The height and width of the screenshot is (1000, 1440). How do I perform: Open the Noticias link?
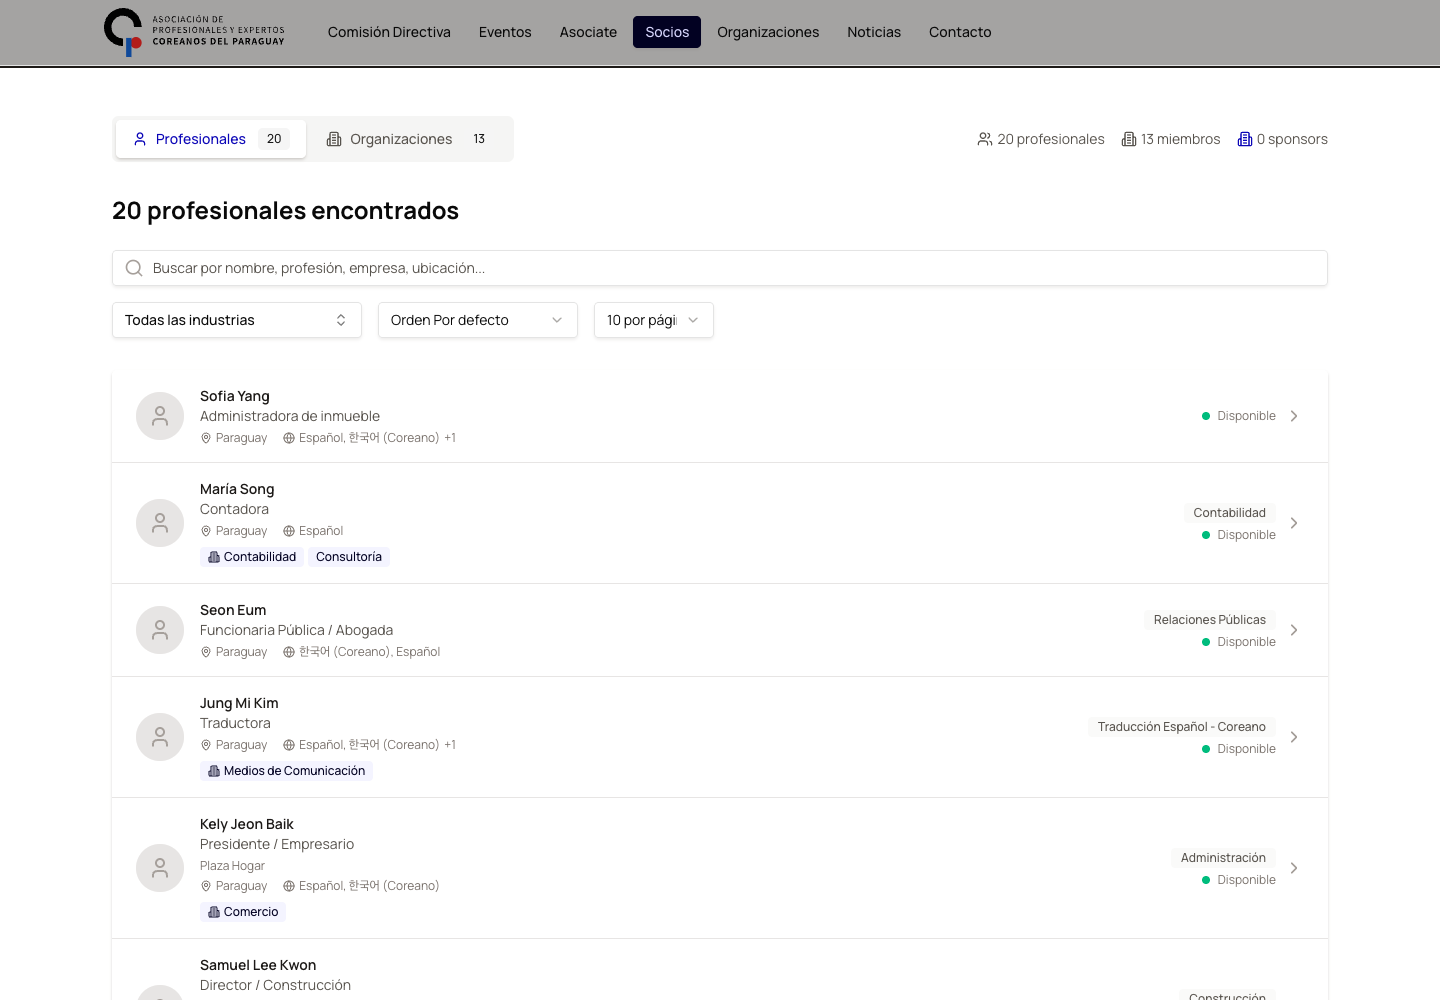tap(874, 32)
